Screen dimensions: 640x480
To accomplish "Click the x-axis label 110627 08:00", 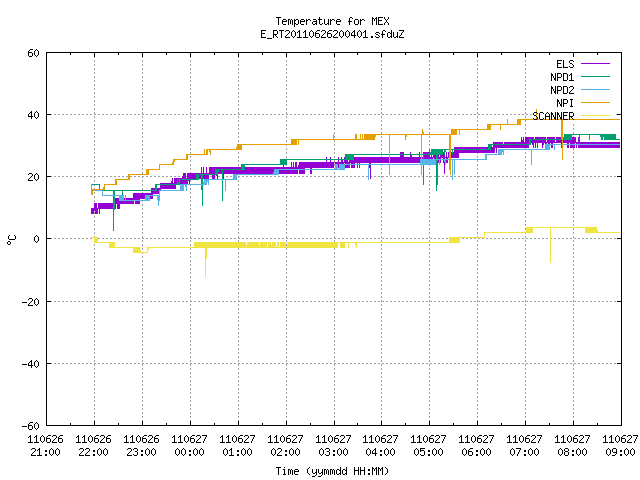I will coord(572,446).
